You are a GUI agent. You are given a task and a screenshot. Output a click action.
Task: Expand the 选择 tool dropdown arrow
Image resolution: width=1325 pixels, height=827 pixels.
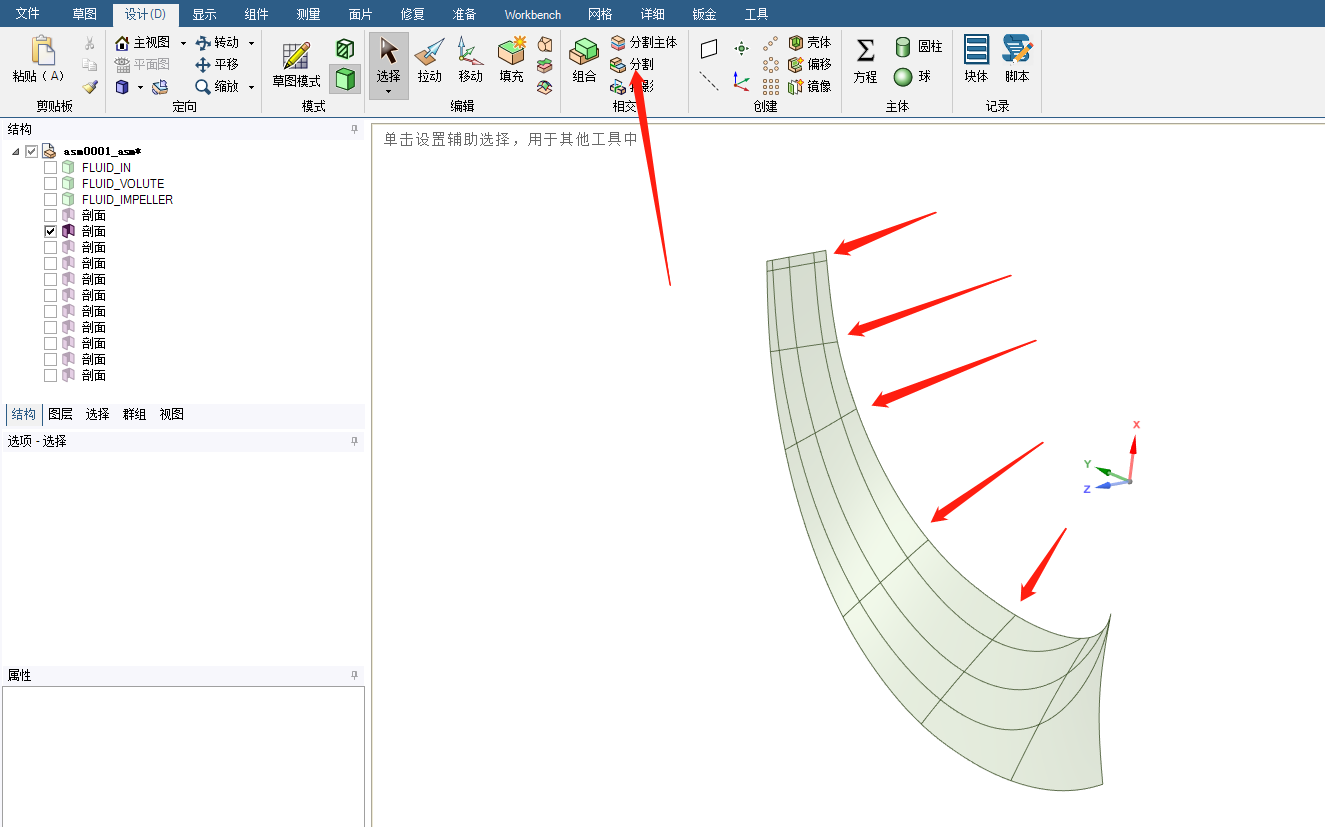click(x=388, y=92)
